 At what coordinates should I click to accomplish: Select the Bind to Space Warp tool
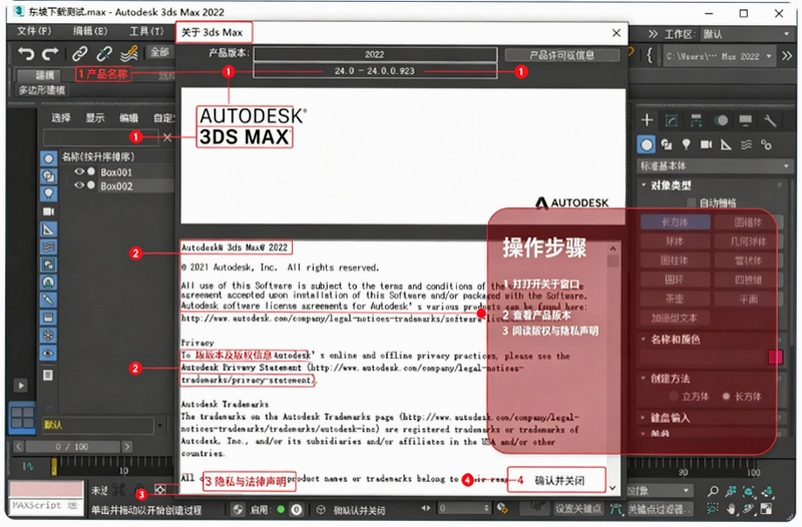coord(129,53)
